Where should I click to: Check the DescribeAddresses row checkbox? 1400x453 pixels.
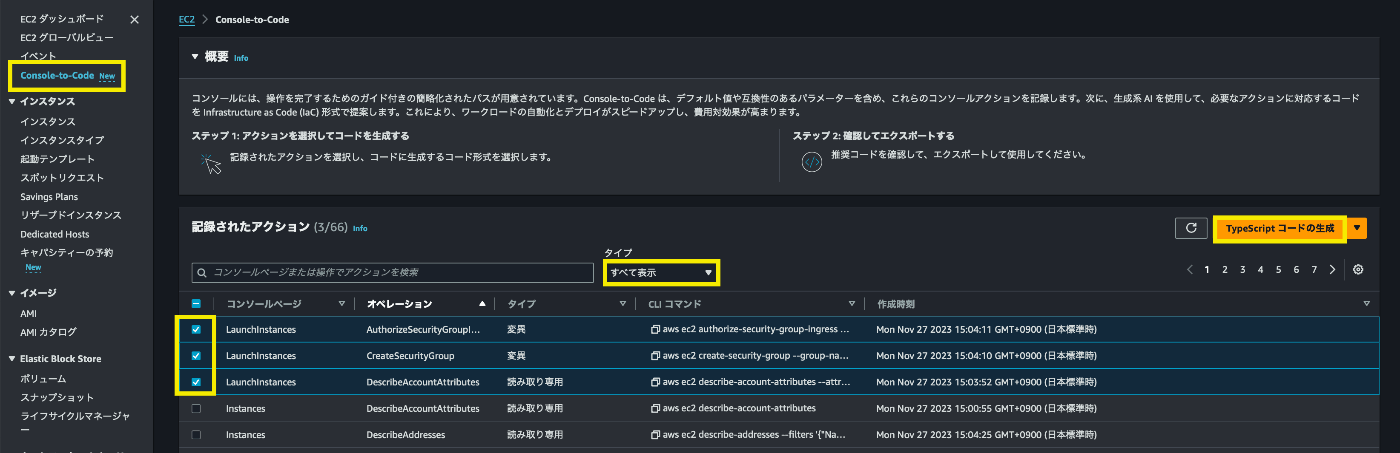[196, 435]
